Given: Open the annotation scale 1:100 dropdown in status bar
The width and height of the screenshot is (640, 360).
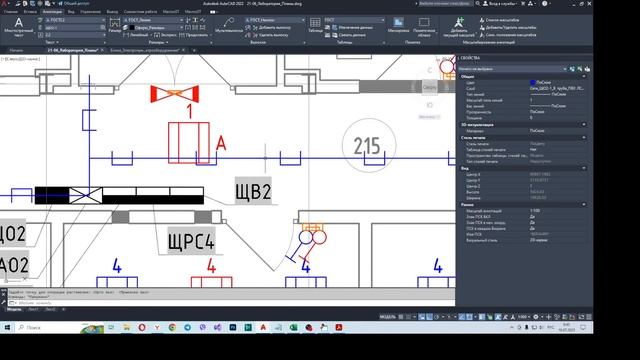Looking at the screenshot, I should (524, 317).
